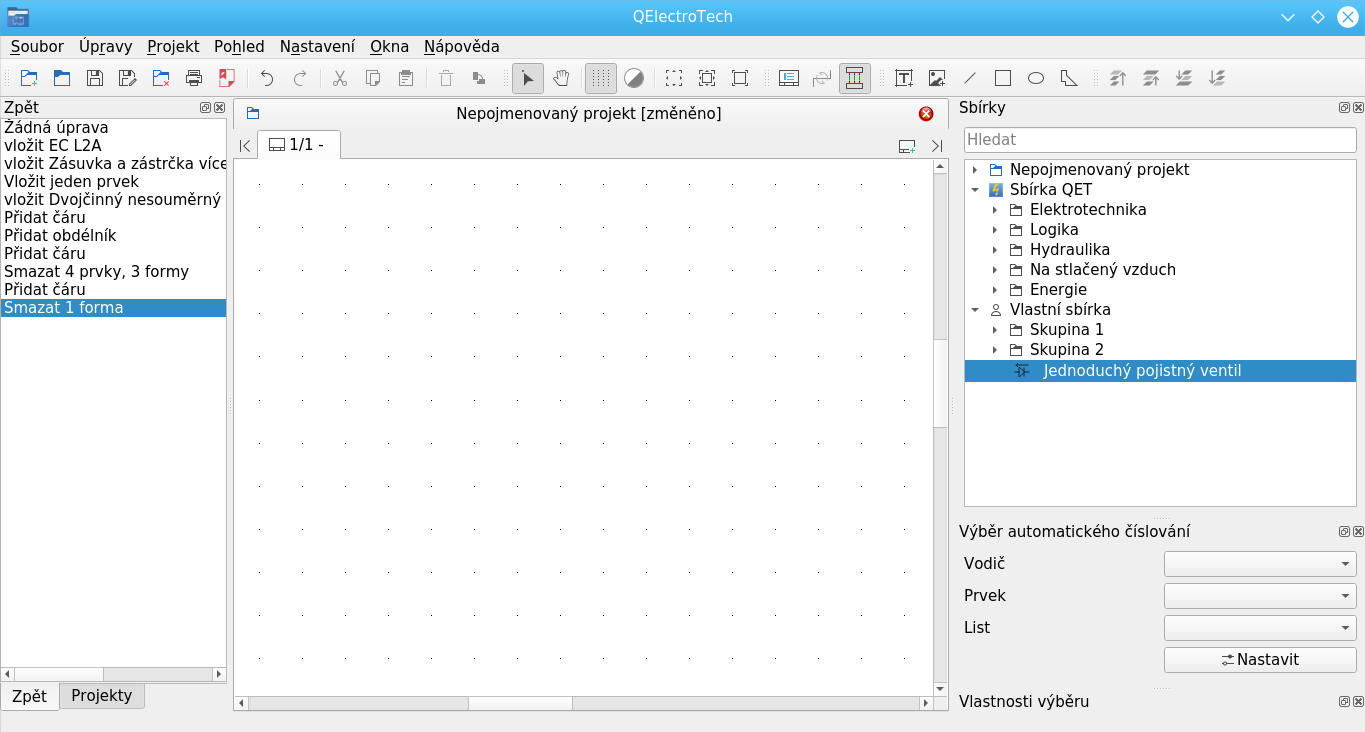Select the ellipse drawing tool
Viewport: 1365px width, 732px height.
point(1036,78)
